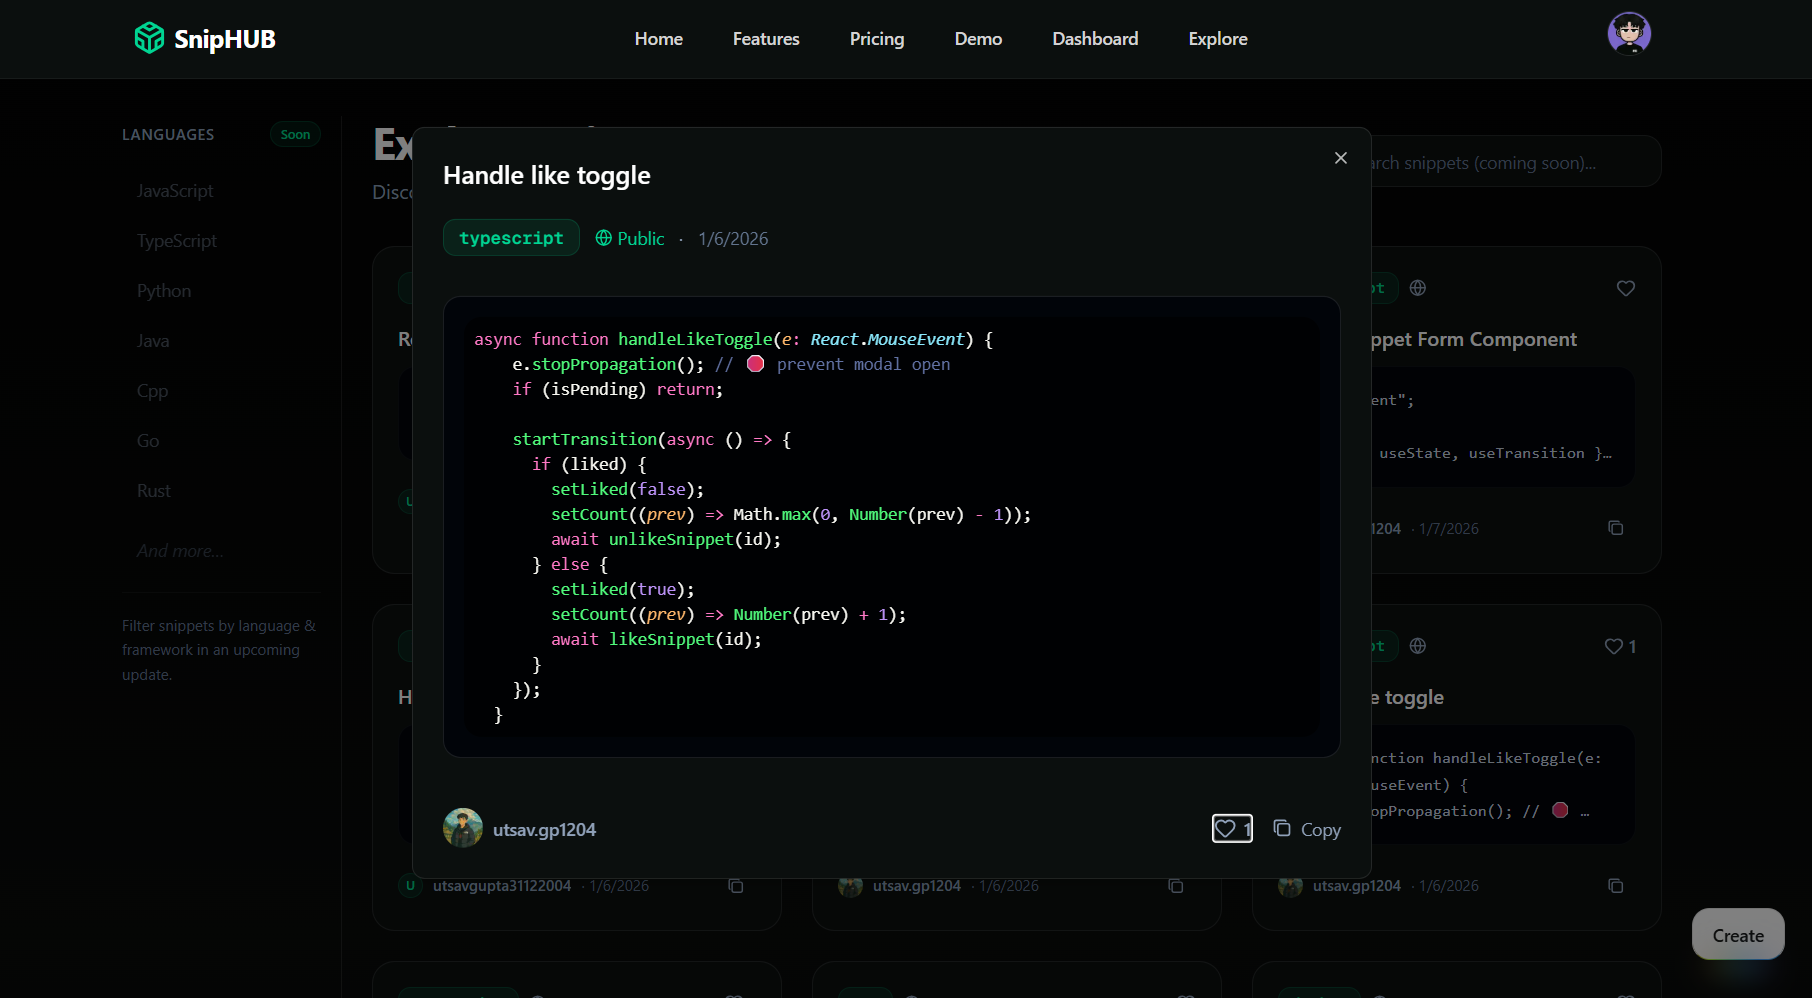This screenshot has height=998, width=1812.
Task: Open the profile avatar menu in the top right
Action: tap(1629, 33)
